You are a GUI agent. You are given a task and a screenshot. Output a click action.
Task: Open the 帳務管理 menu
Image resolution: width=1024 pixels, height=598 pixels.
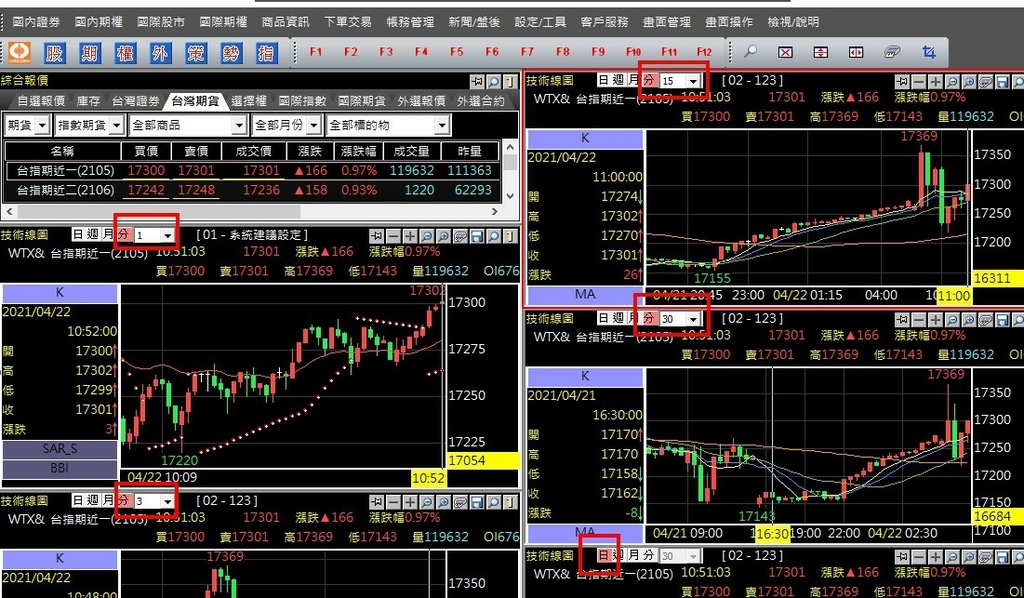click(410, 22)
